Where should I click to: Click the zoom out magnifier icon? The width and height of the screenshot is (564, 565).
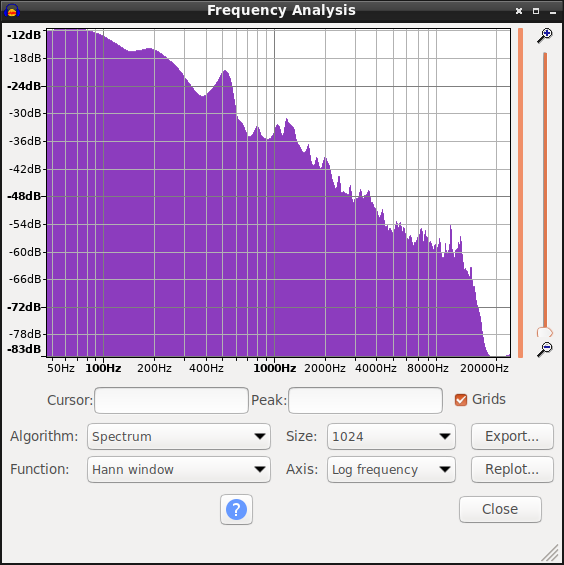click(545, 349)
